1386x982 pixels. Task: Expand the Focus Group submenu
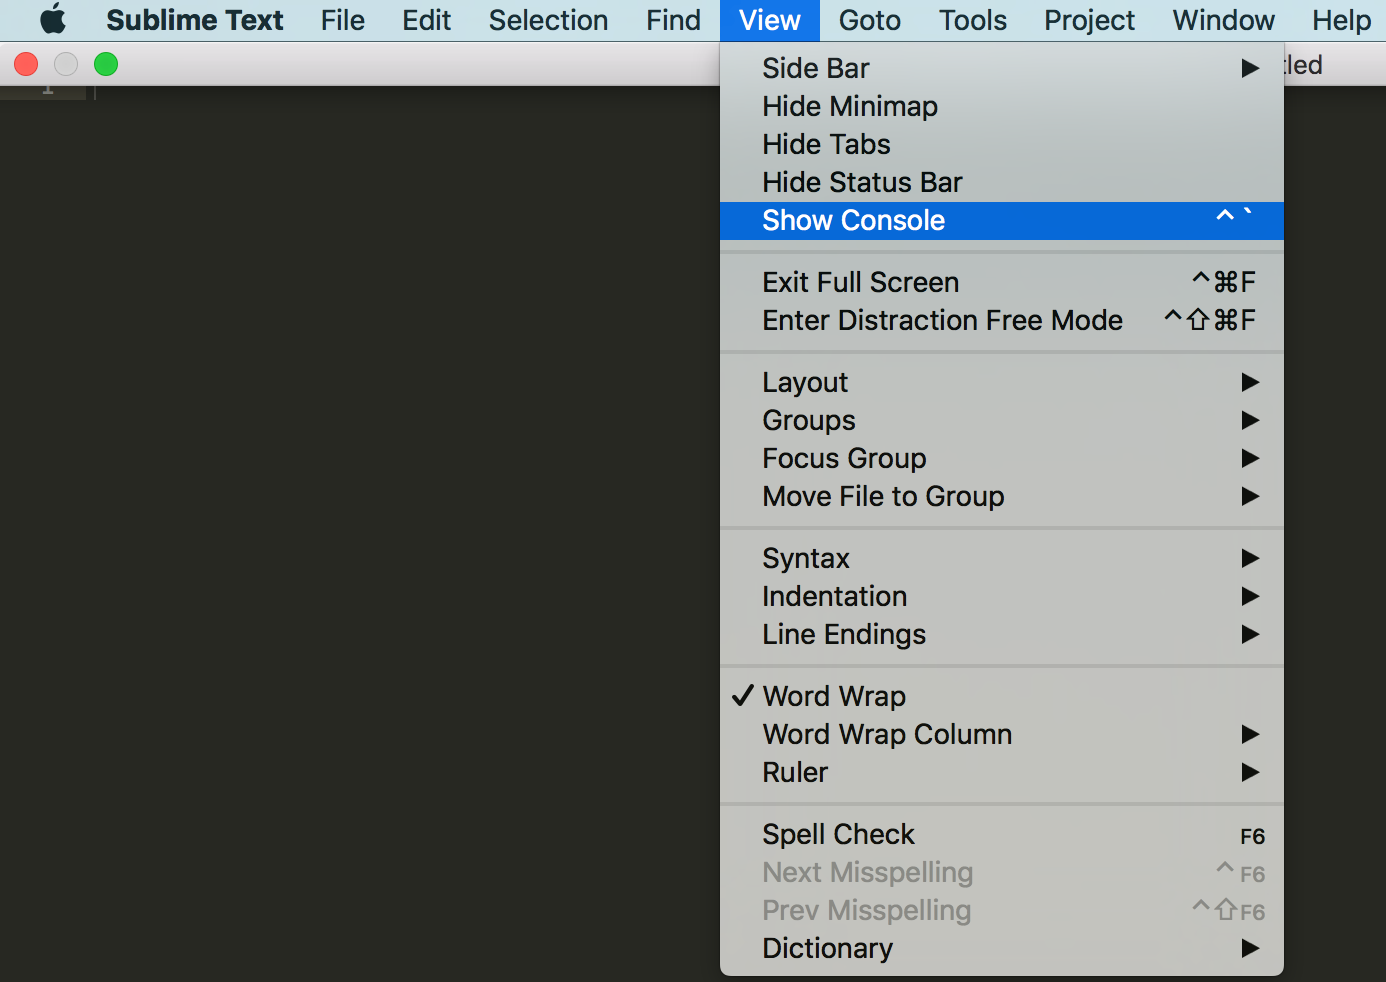[1002, 458]
